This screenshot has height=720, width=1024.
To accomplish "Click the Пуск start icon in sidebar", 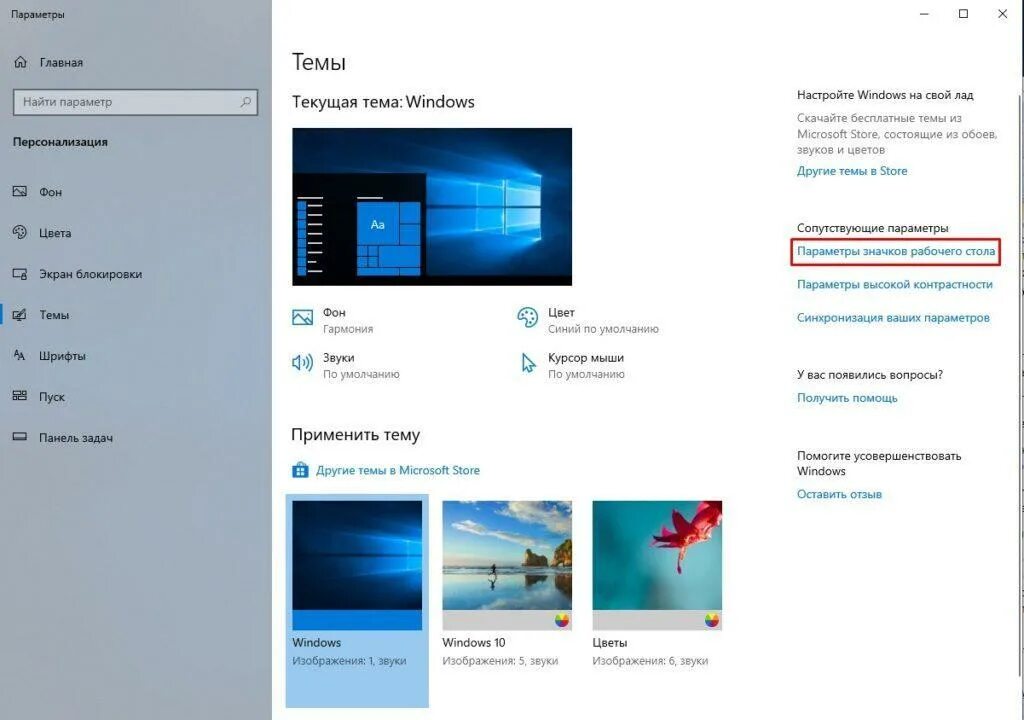I will [x=20, y=396].
